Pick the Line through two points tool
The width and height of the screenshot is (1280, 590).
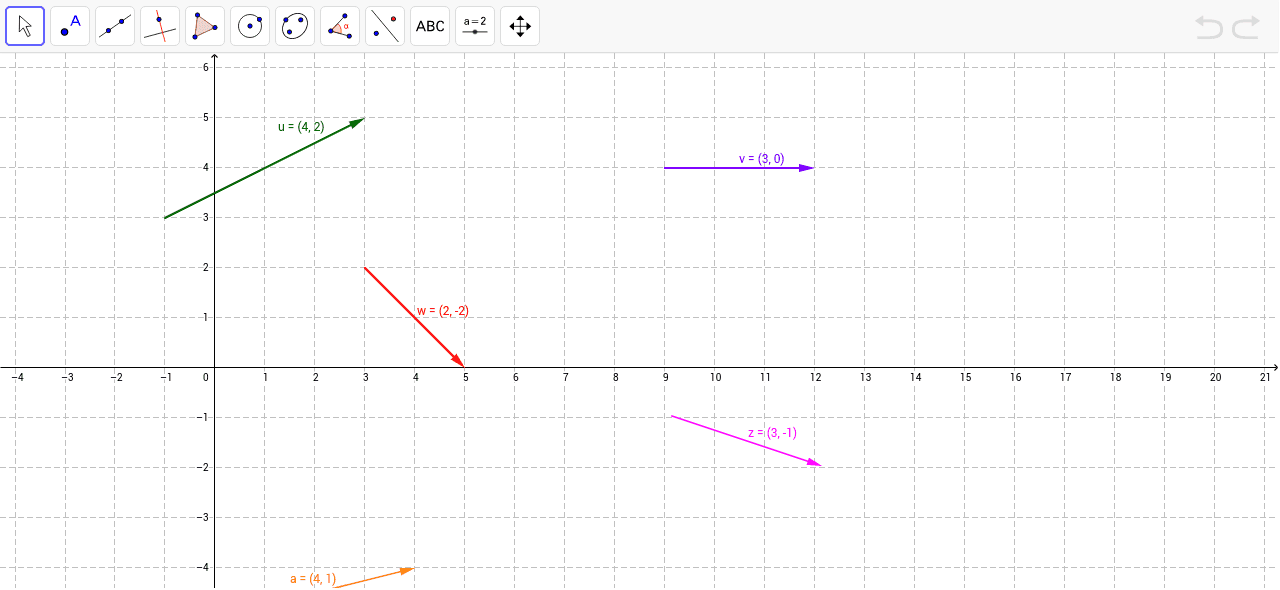coord(115,26)
